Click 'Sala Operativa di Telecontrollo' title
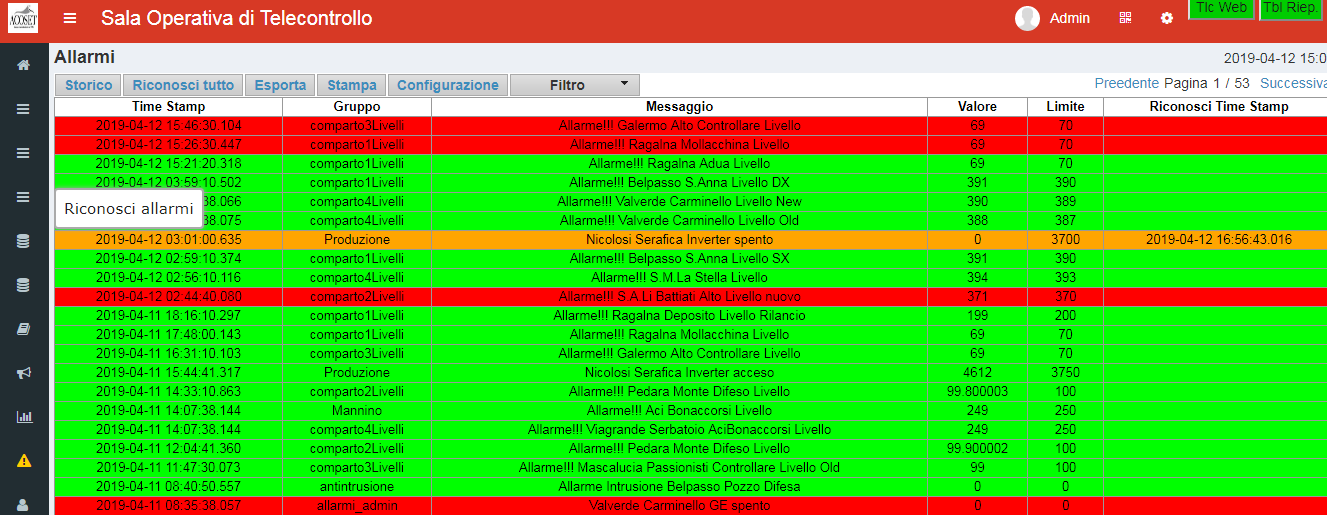This screenshot has height=515, width=1327. 237,19
